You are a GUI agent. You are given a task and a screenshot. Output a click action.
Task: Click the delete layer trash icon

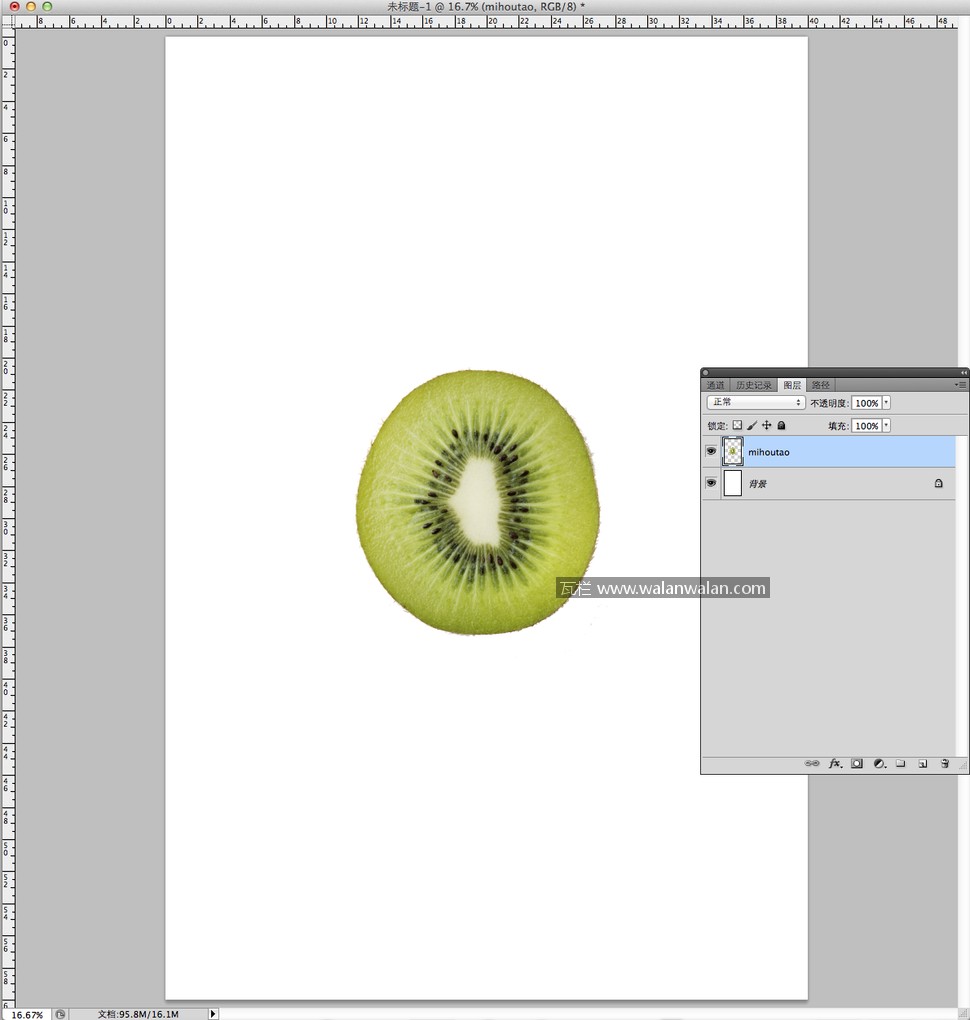pyautogui.click(x=944, y=763)
